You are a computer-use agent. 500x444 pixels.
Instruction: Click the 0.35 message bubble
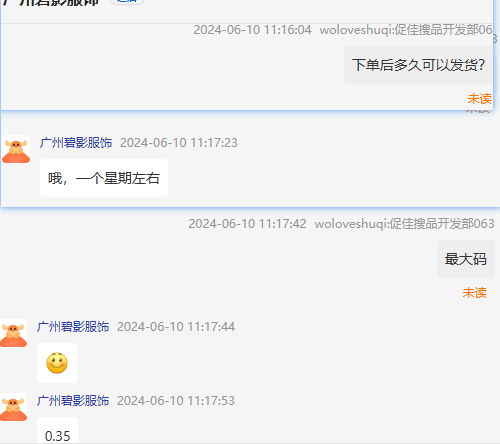tap(57, 430)
